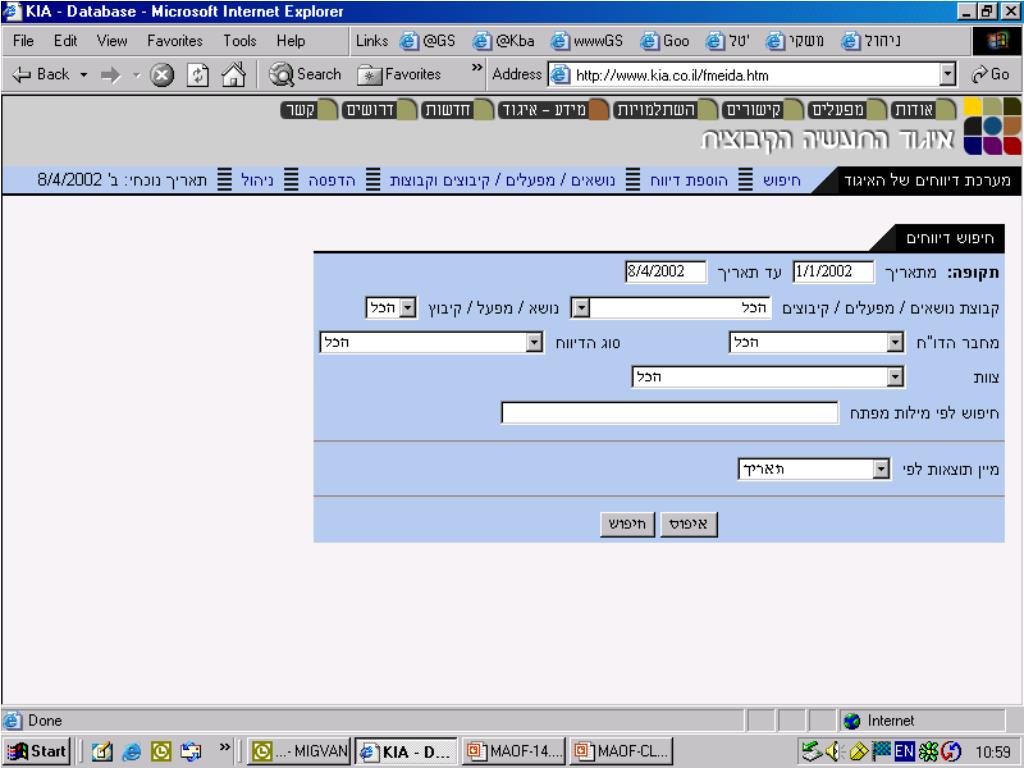Click the Outlook Express quick launch icon
The image size is (1024, 768).
pos(191,752)
